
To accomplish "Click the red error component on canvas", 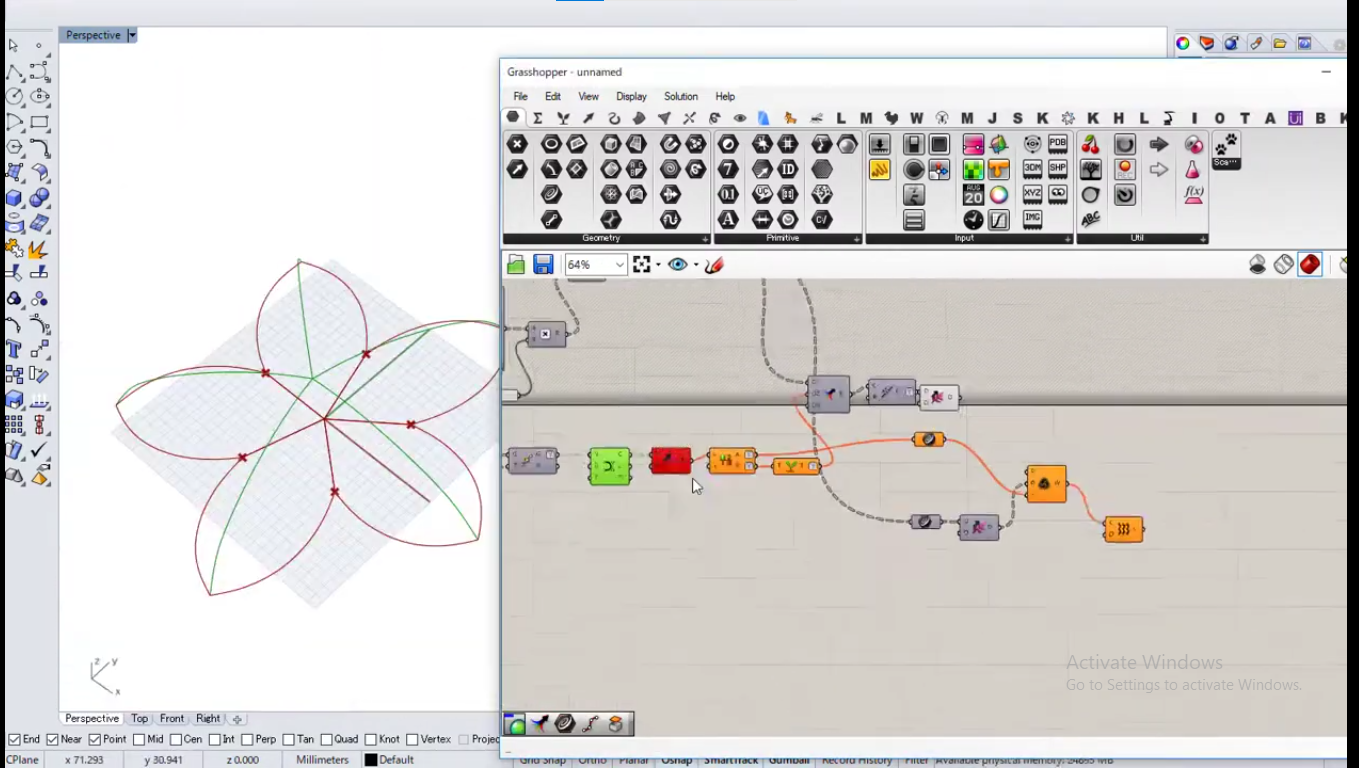I will (670, 460).
